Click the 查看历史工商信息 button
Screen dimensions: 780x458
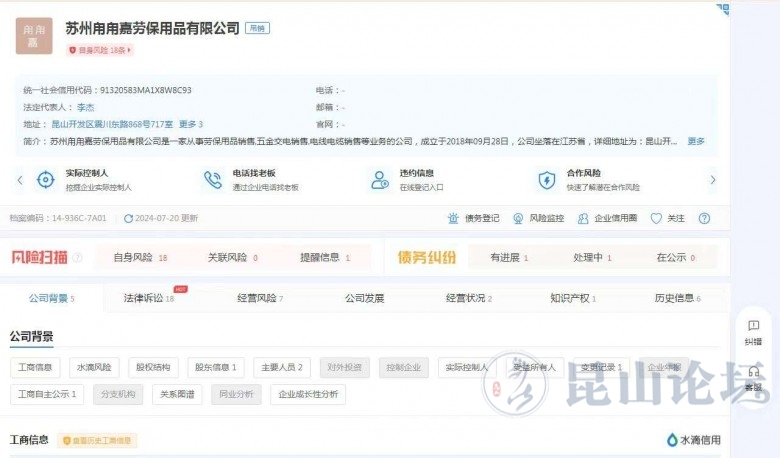pyautogui.click(x=97, y=440)
